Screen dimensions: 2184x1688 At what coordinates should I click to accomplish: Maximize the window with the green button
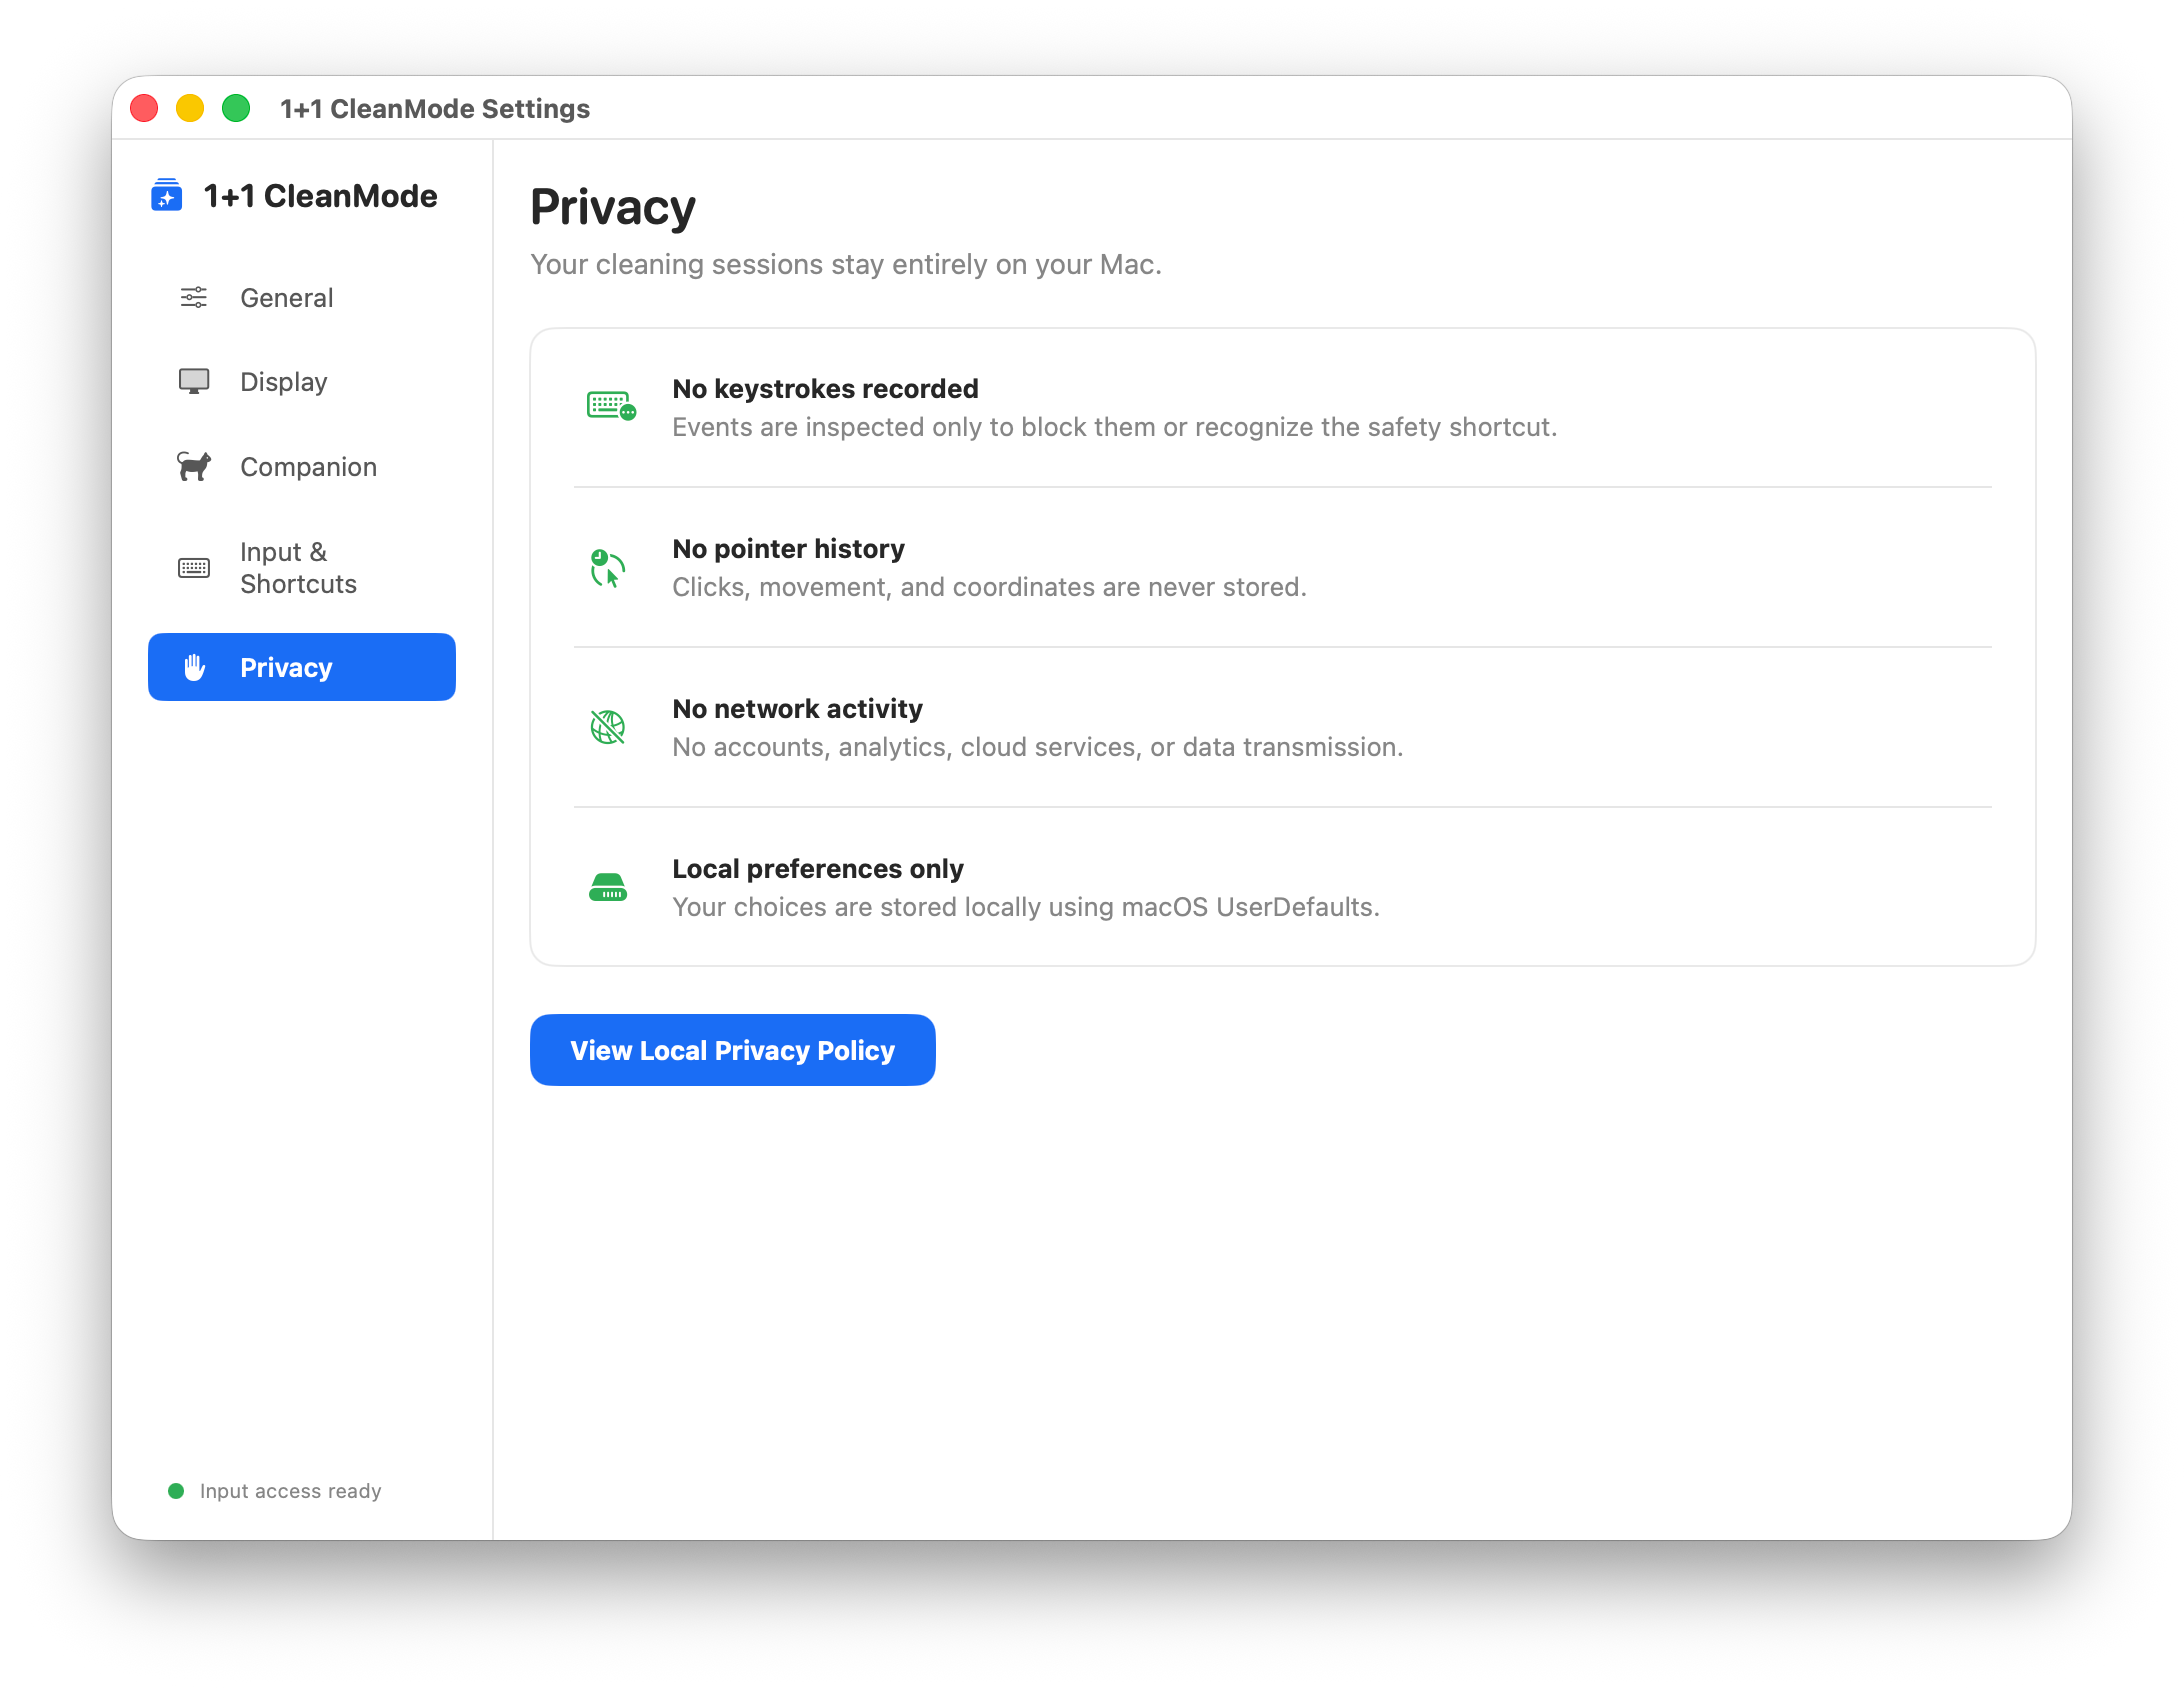click(236, 108)
